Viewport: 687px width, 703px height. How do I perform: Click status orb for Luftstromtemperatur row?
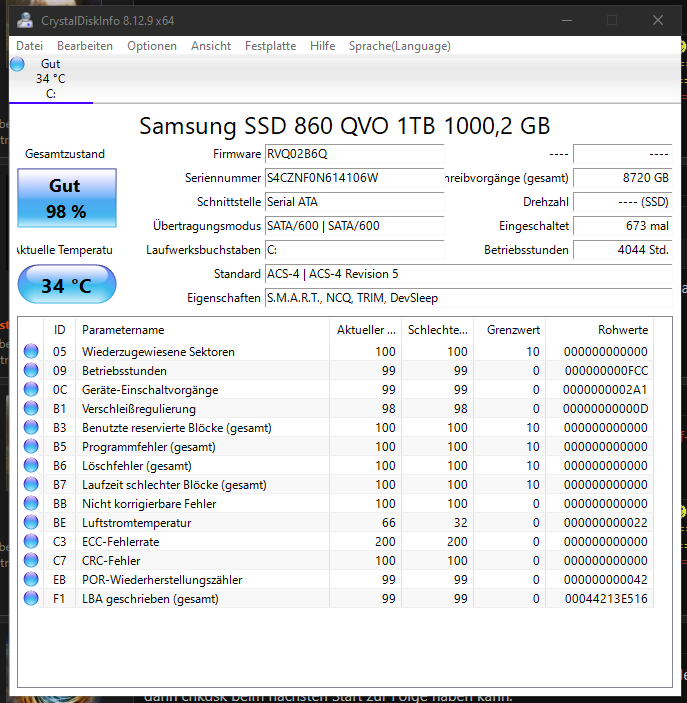coord(31,522)
